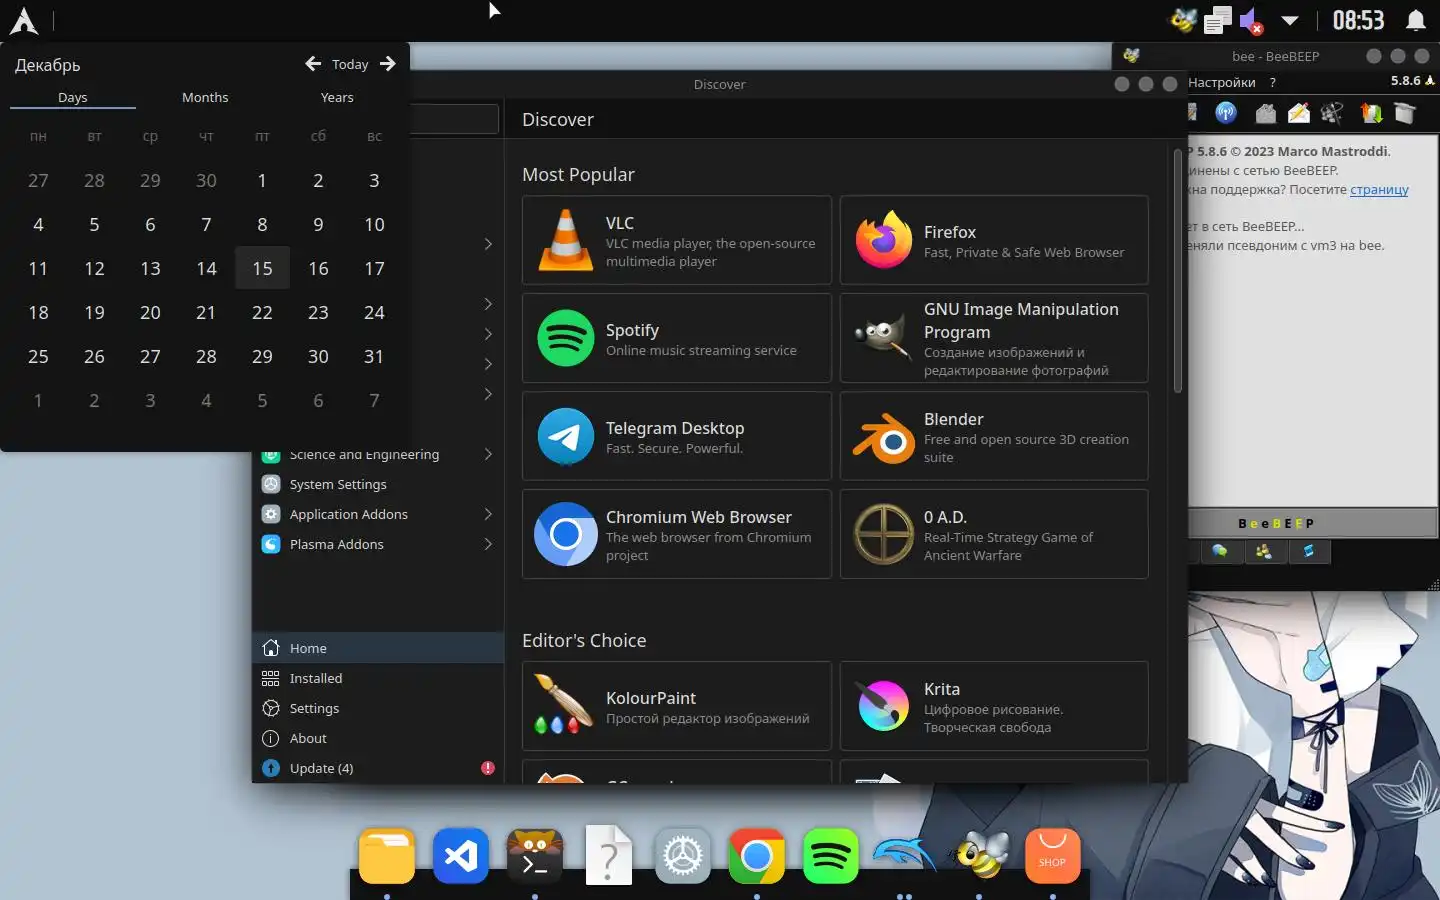Open the Blender app card
1440x900 pixels.
click(994, 436)
